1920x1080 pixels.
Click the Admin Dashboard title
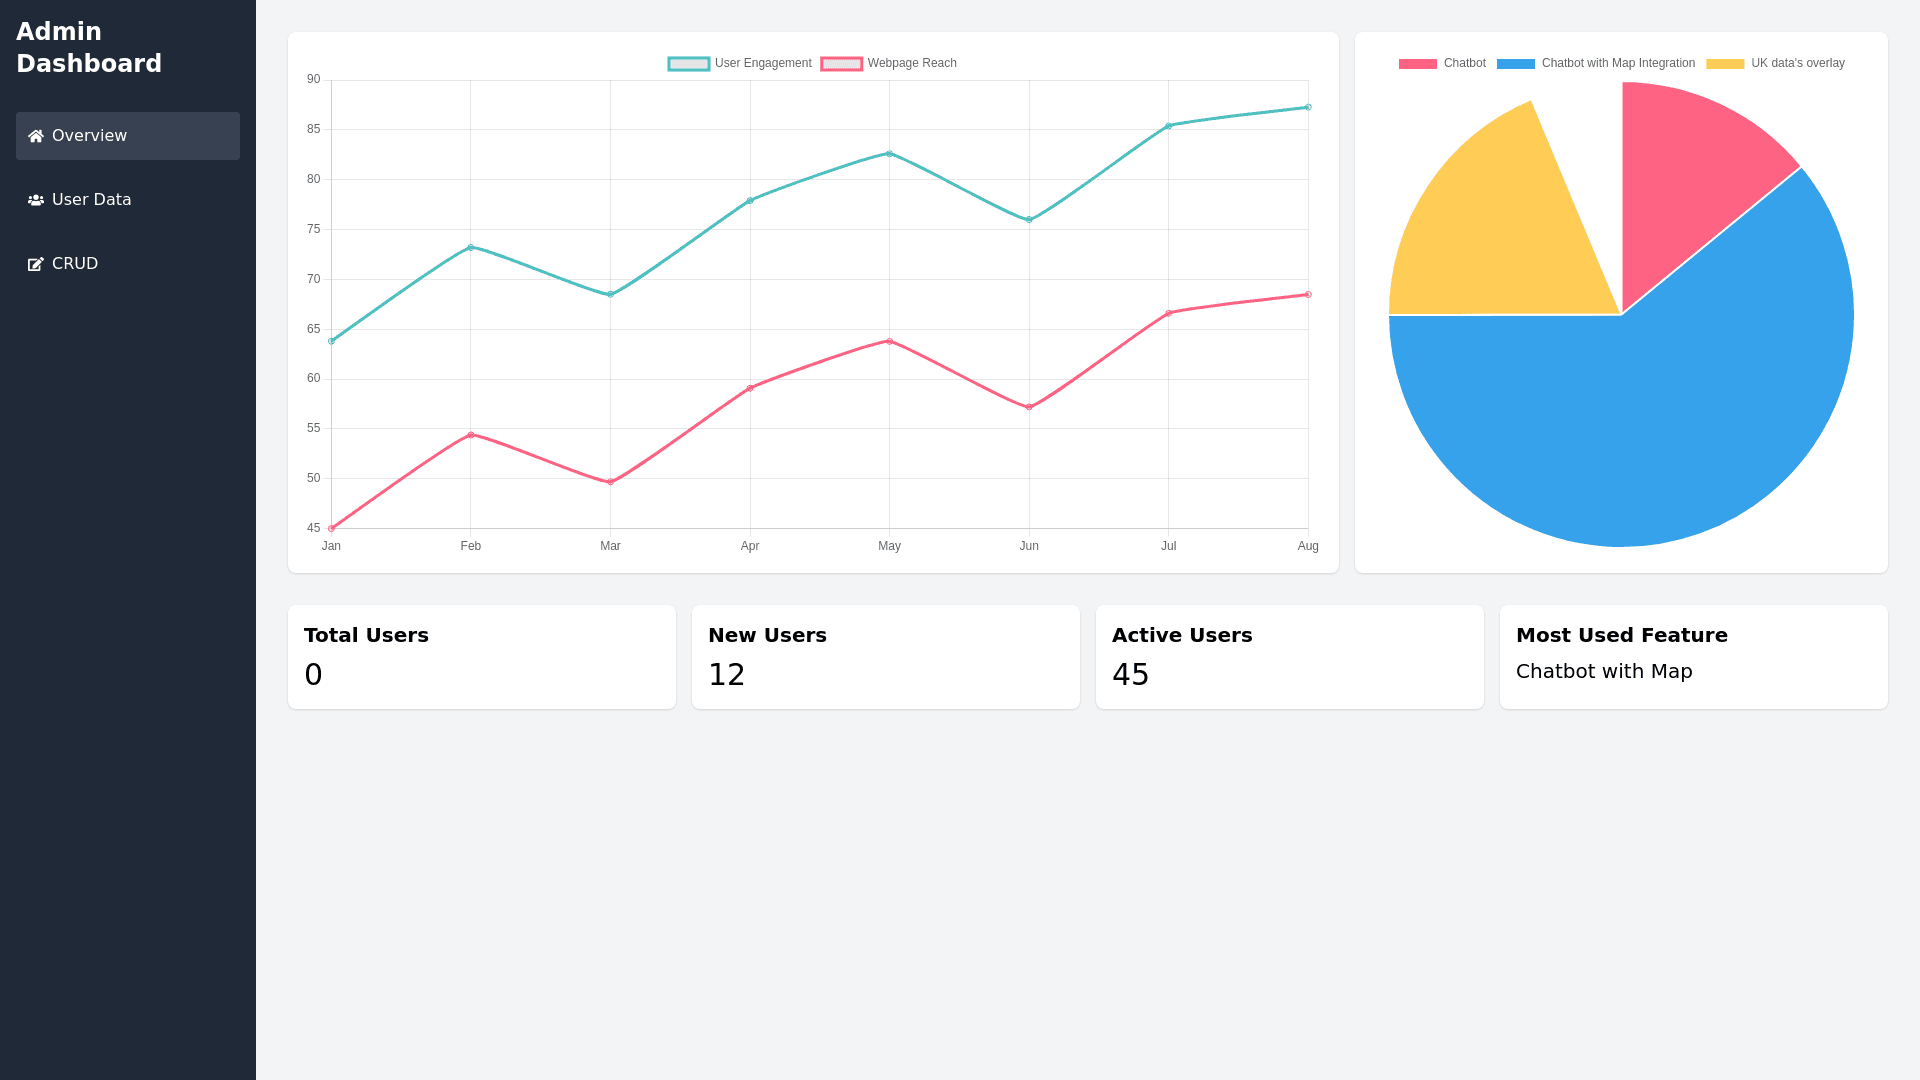click(x=89, y=48)
